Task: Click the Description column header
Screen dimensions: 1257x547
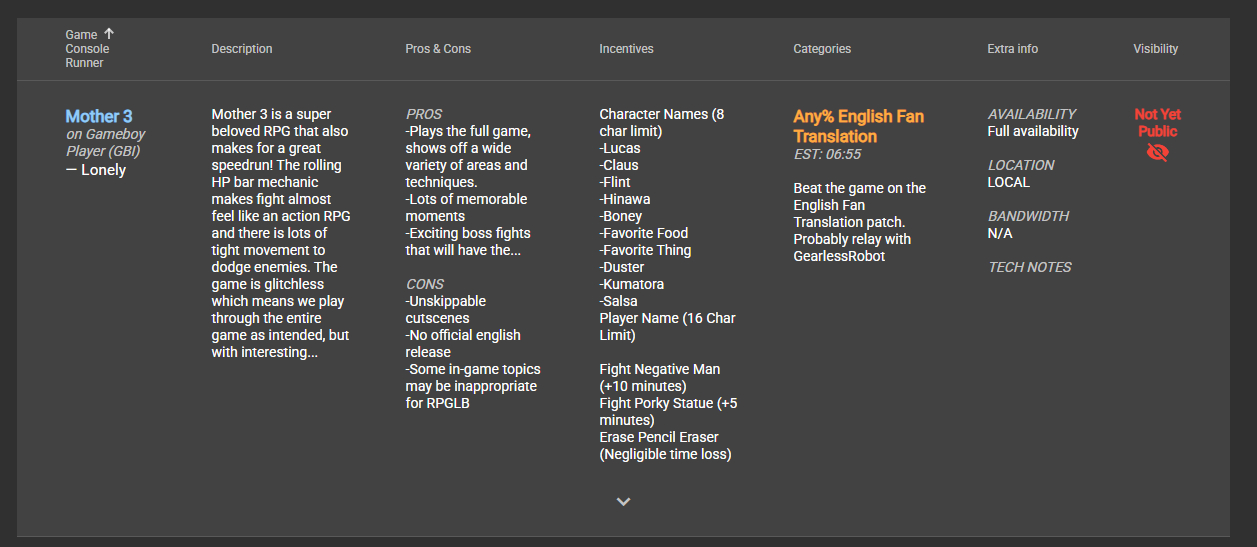Action: coord(241,49)
